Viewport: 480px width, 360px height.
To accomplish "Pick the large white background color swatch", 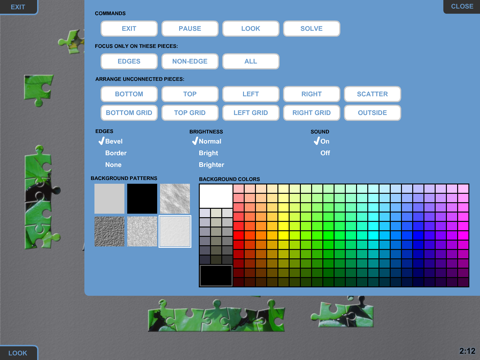I will (x=216, y=196).
